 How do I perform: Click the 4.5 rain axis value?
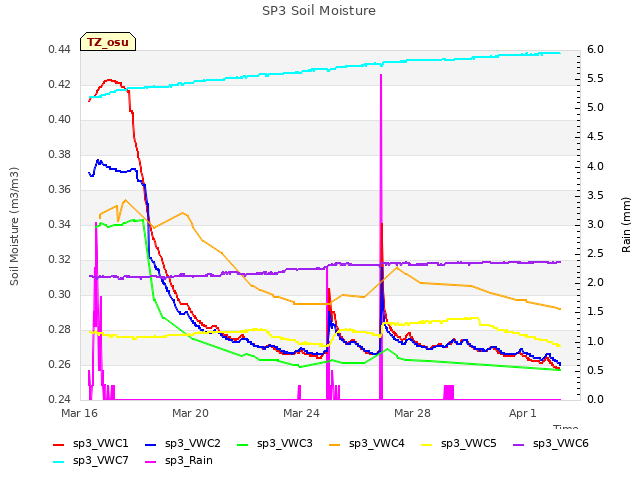pyautogui.click(x=596, y=137)
